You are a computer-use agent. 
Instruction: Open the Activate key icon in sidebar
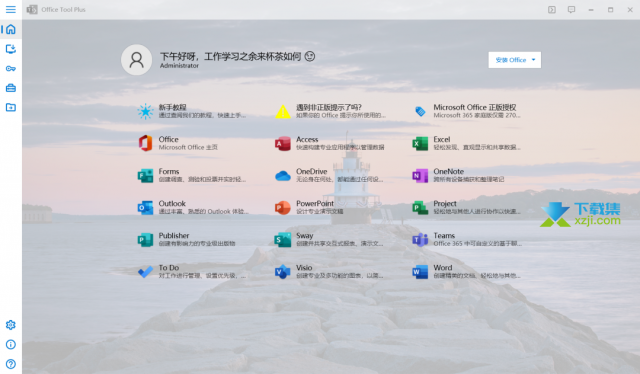(11, 69)
